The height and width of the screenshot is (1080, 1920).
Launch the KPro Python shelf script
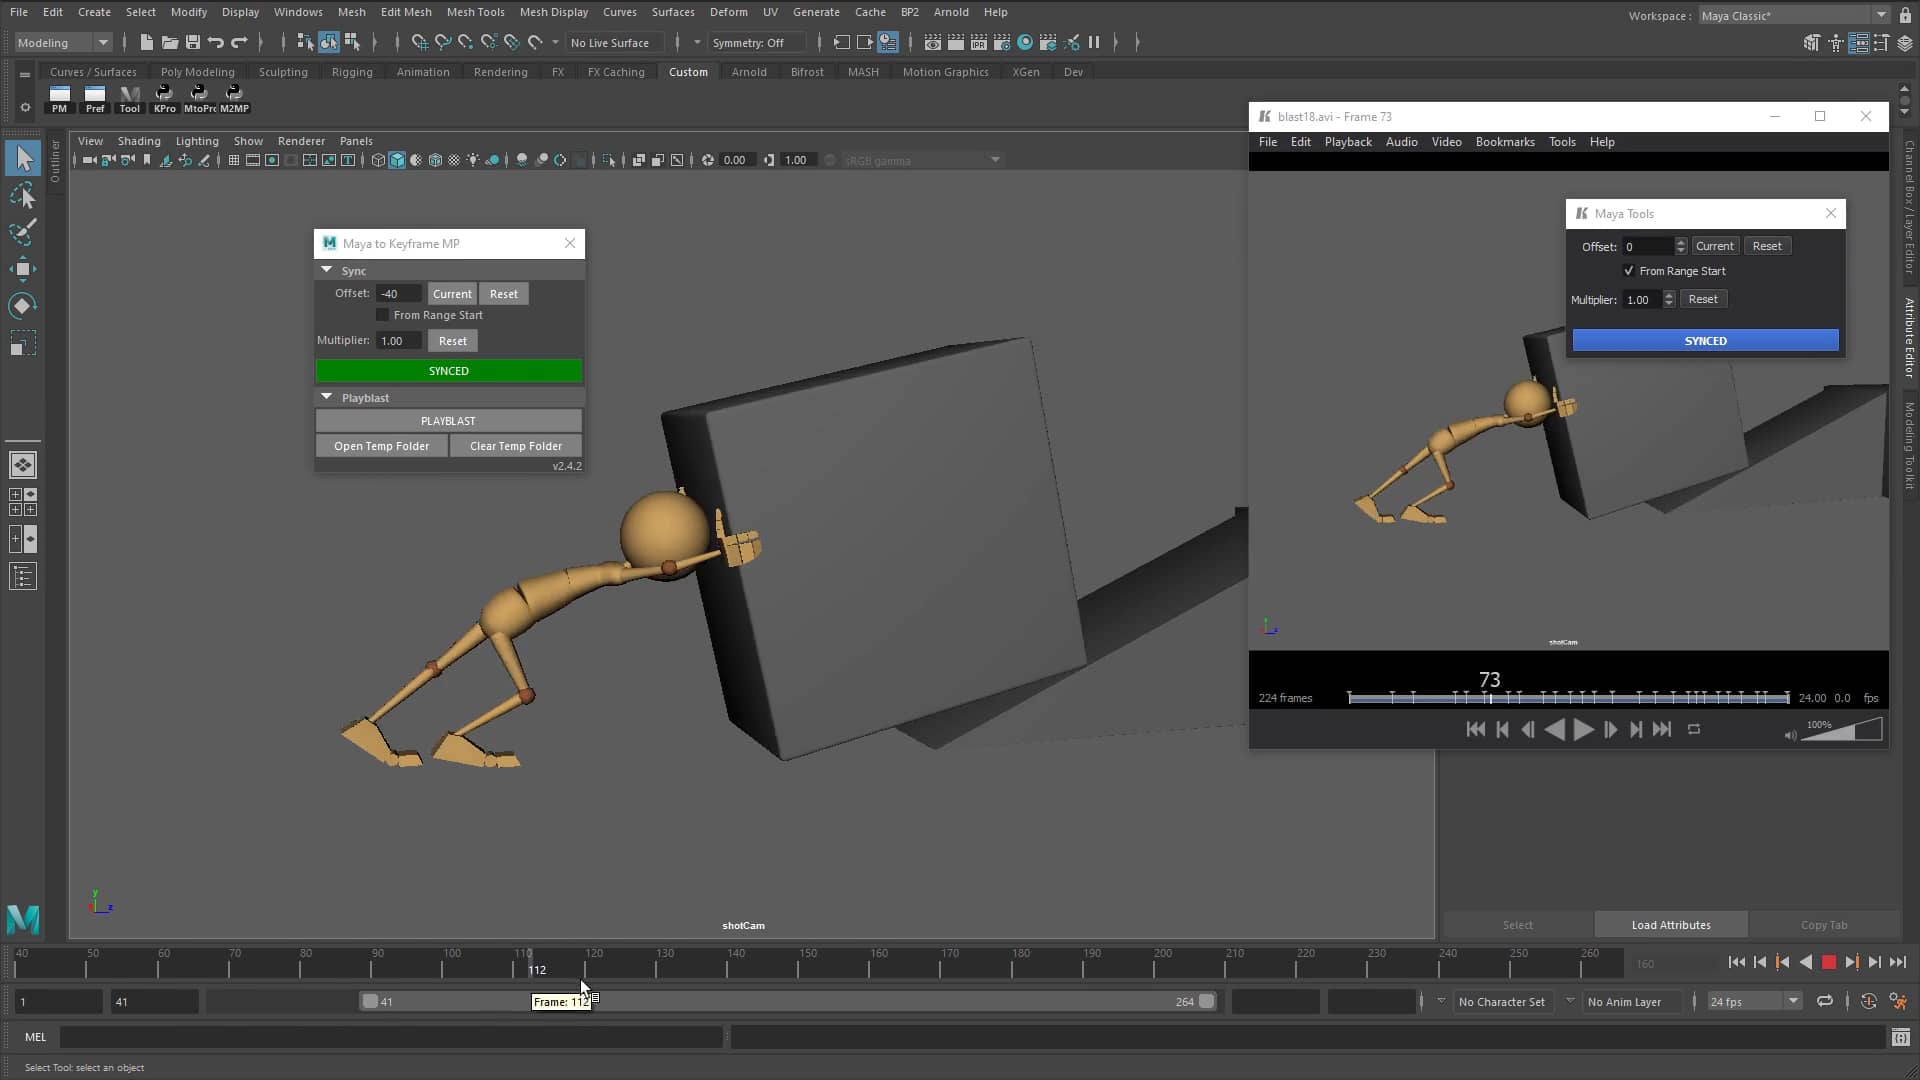164,95
